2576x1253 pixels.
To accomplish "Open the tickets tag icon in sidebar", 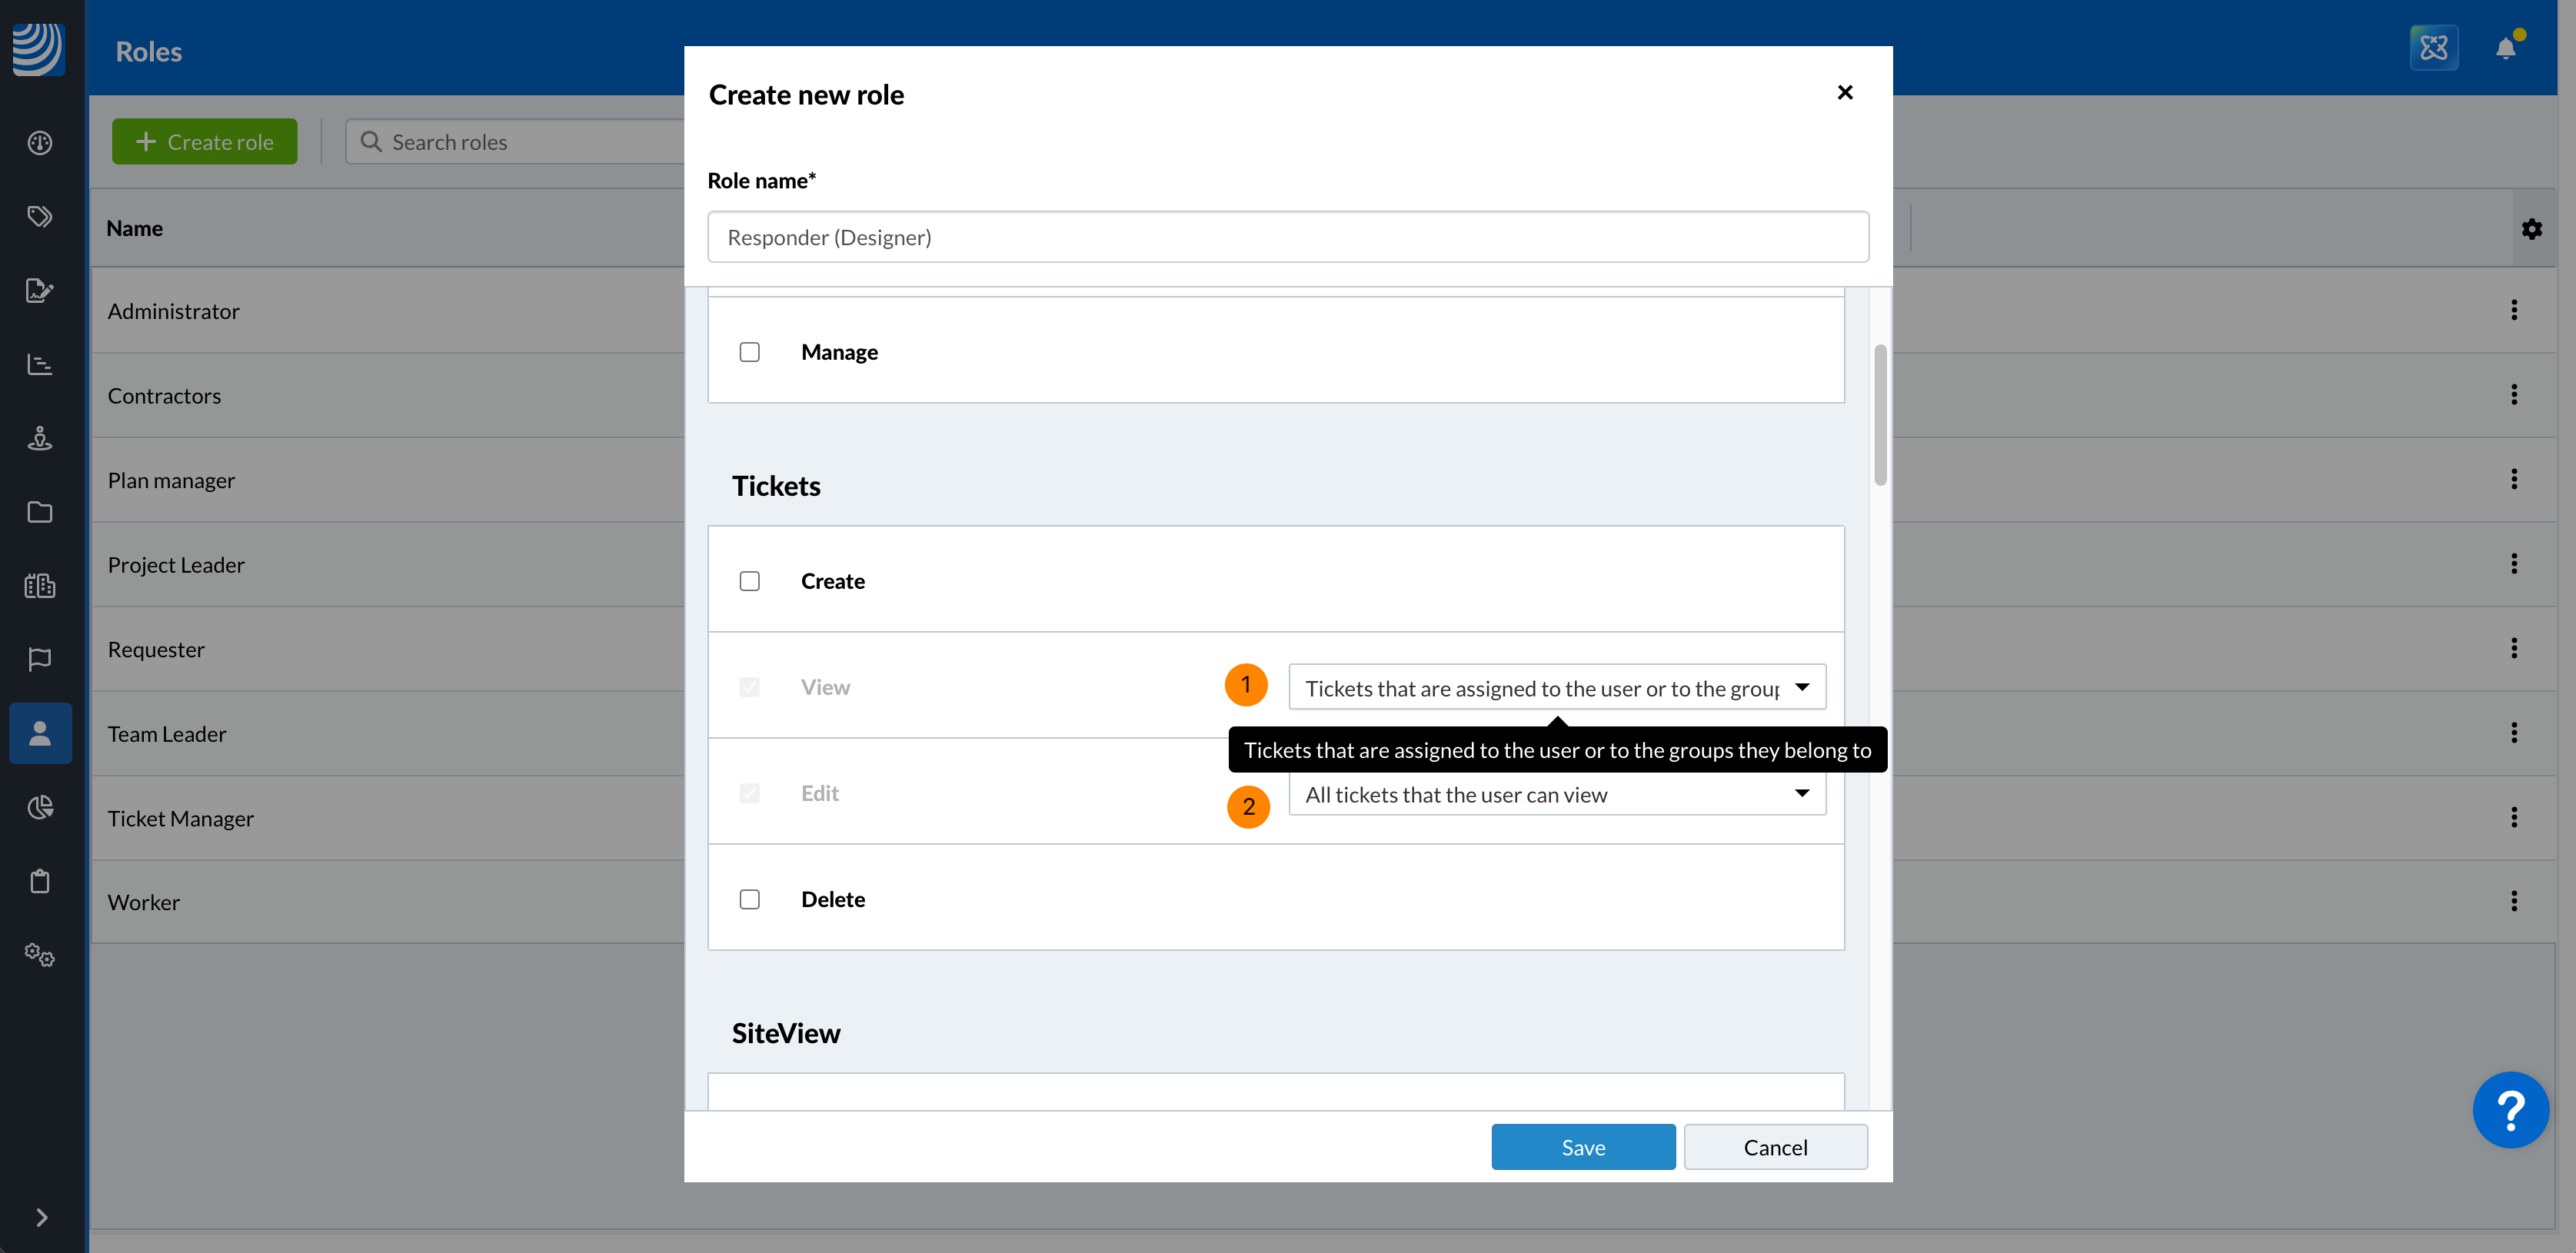I will (40, 217).
